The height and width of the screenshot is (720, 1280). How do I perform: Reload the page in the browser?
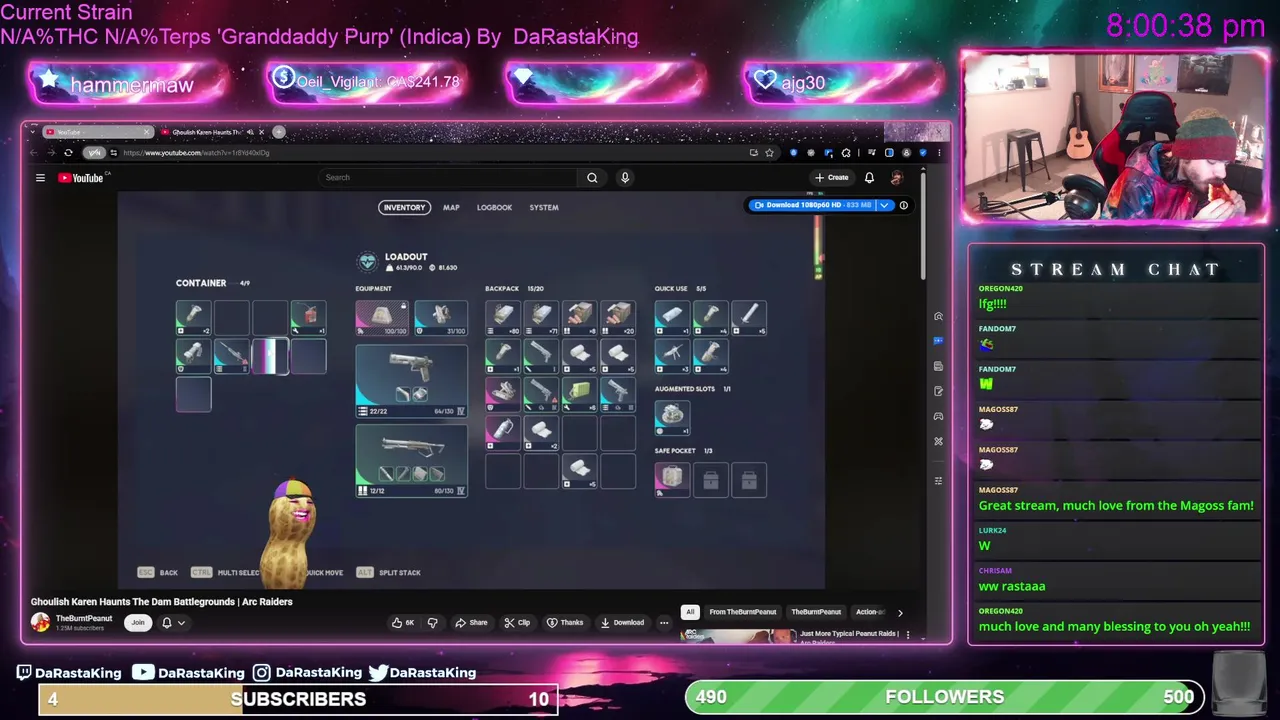point(68,153)
